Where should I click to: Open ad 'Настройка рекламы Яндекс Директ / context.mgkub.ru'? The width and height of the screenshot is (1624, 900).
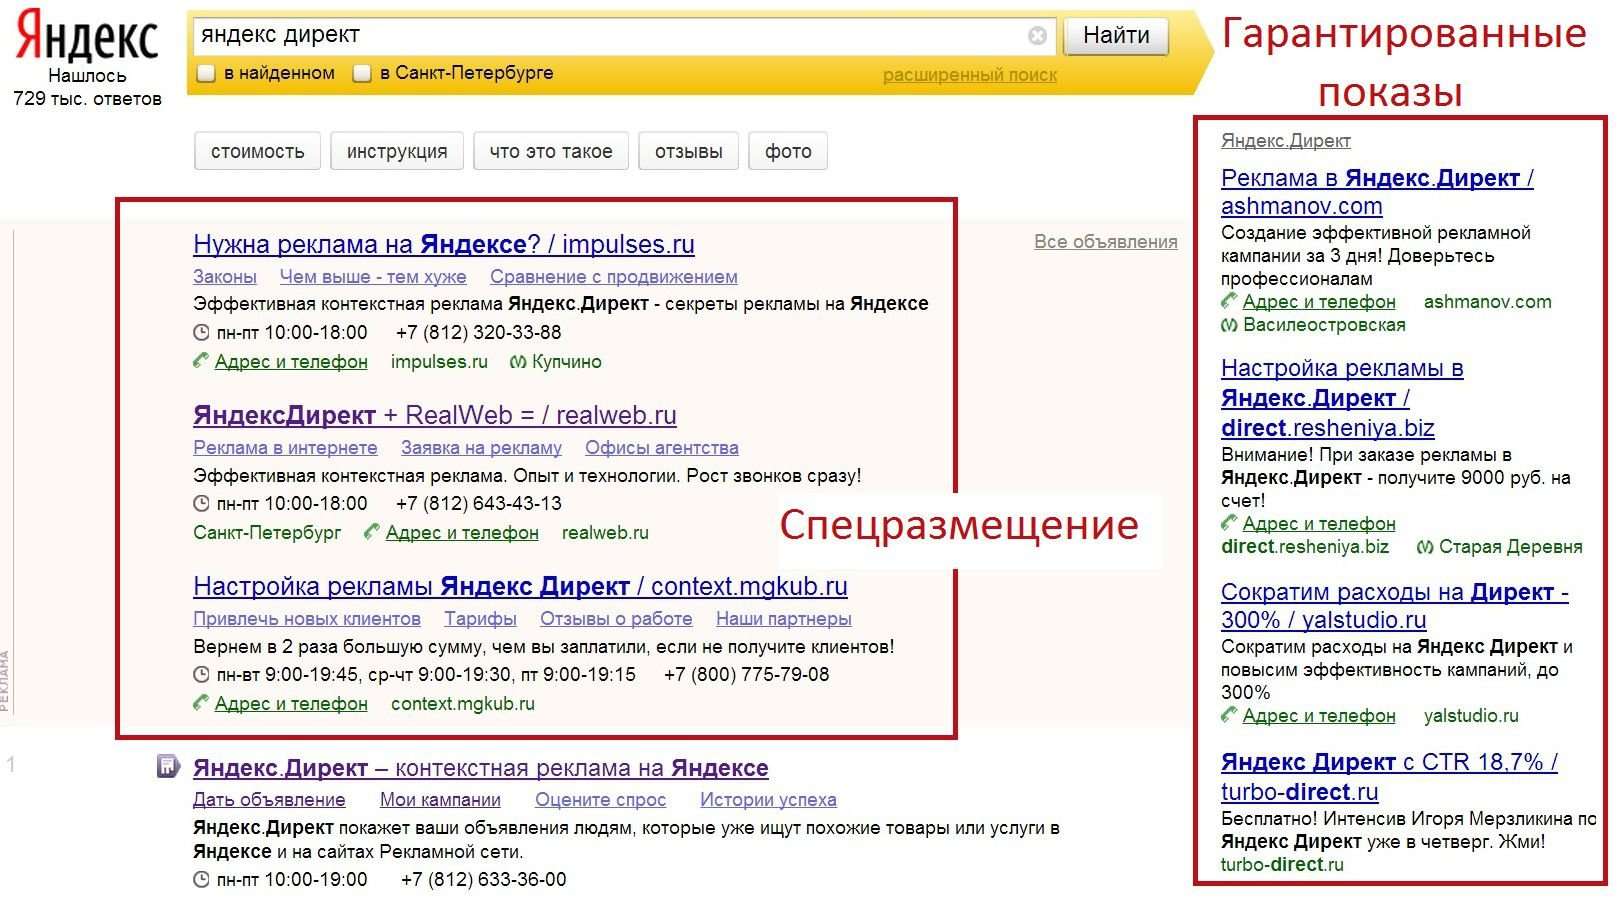(x=520, y=586)
